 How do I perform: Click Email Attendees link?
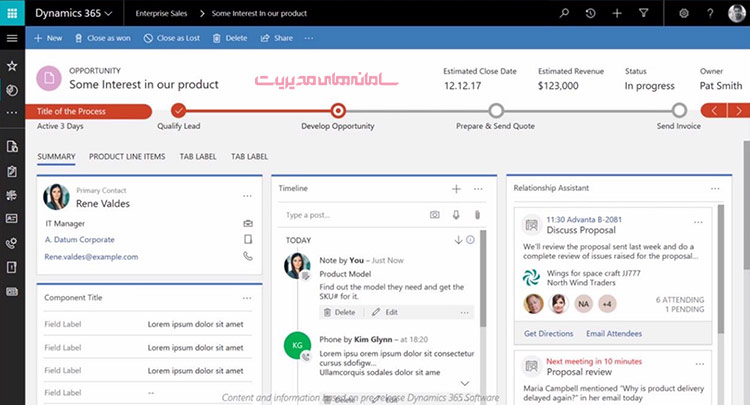(614, 334)
